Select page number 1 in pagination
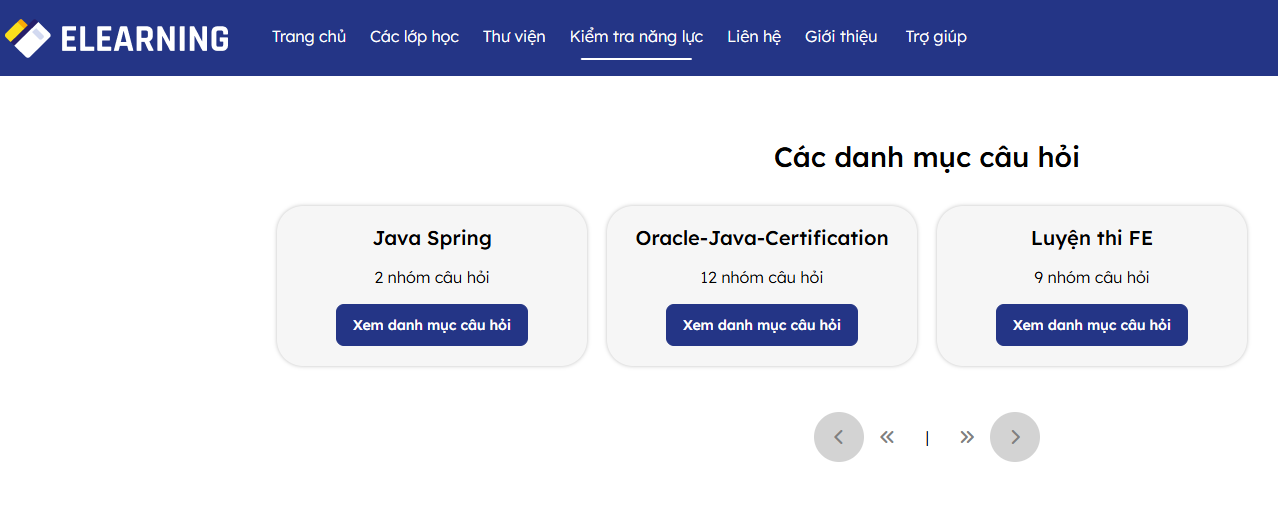Viewport: 1278px width, 522px height. (x=927, y=438)
